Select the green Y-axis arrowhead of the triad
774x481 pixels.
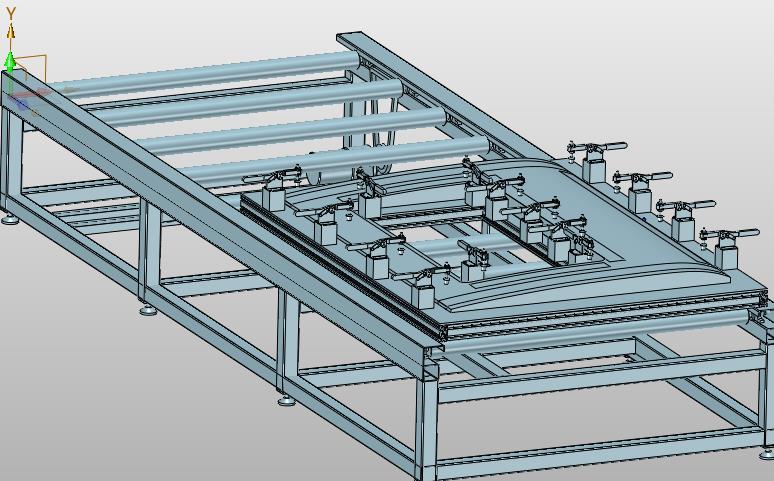[9, 61]
